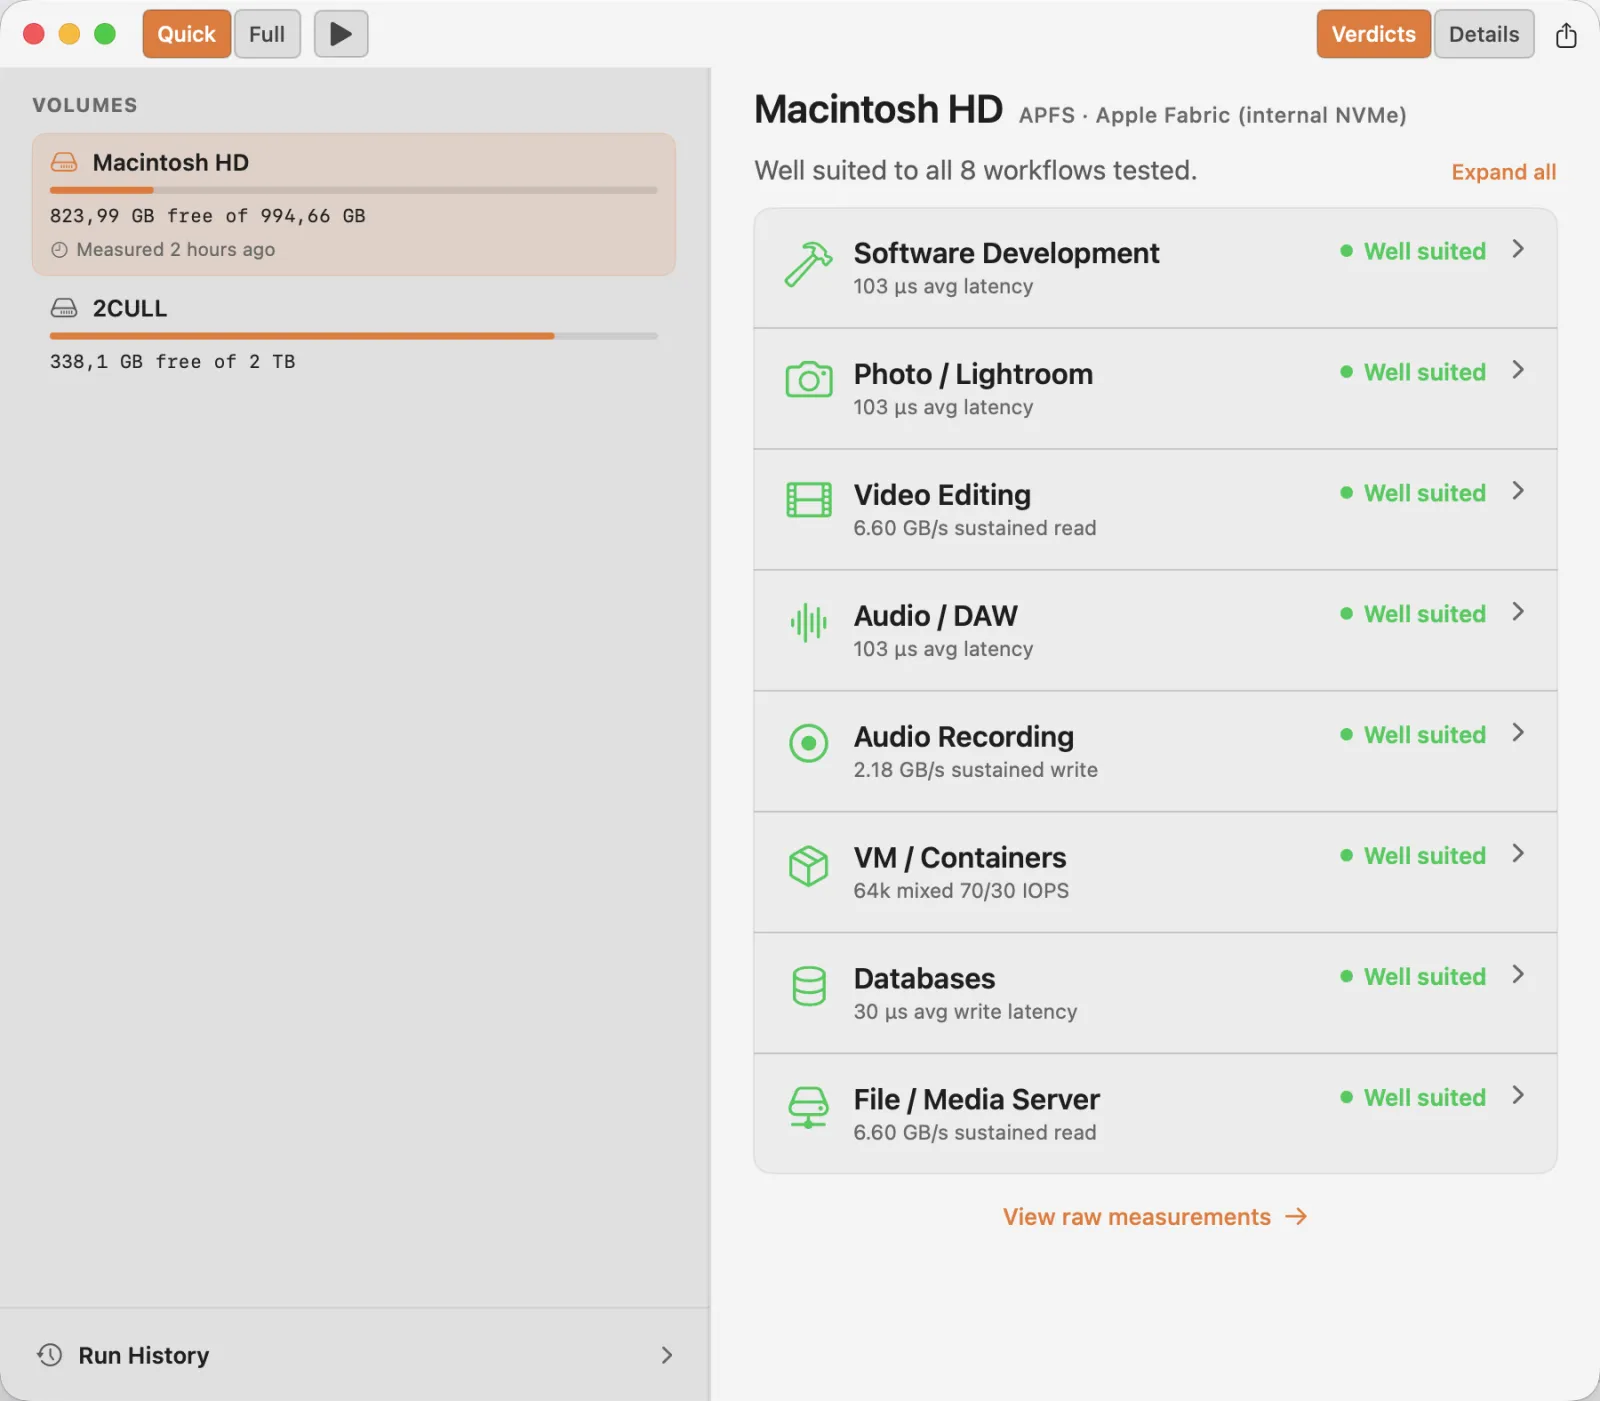Click the Macintosh HD drive icon
Screen dimensions: 1600x1401
pyautogui.click(x=64, y=162)
